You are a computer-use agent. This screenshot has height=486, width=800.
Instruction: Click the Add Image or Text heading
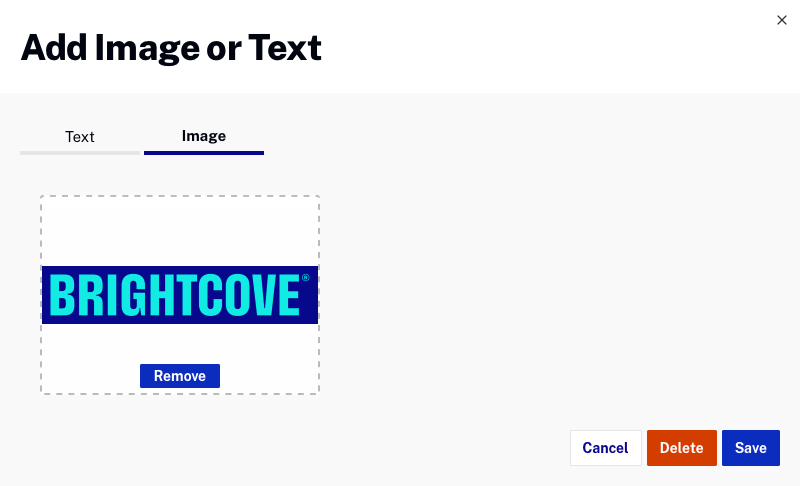click(171, 48)
